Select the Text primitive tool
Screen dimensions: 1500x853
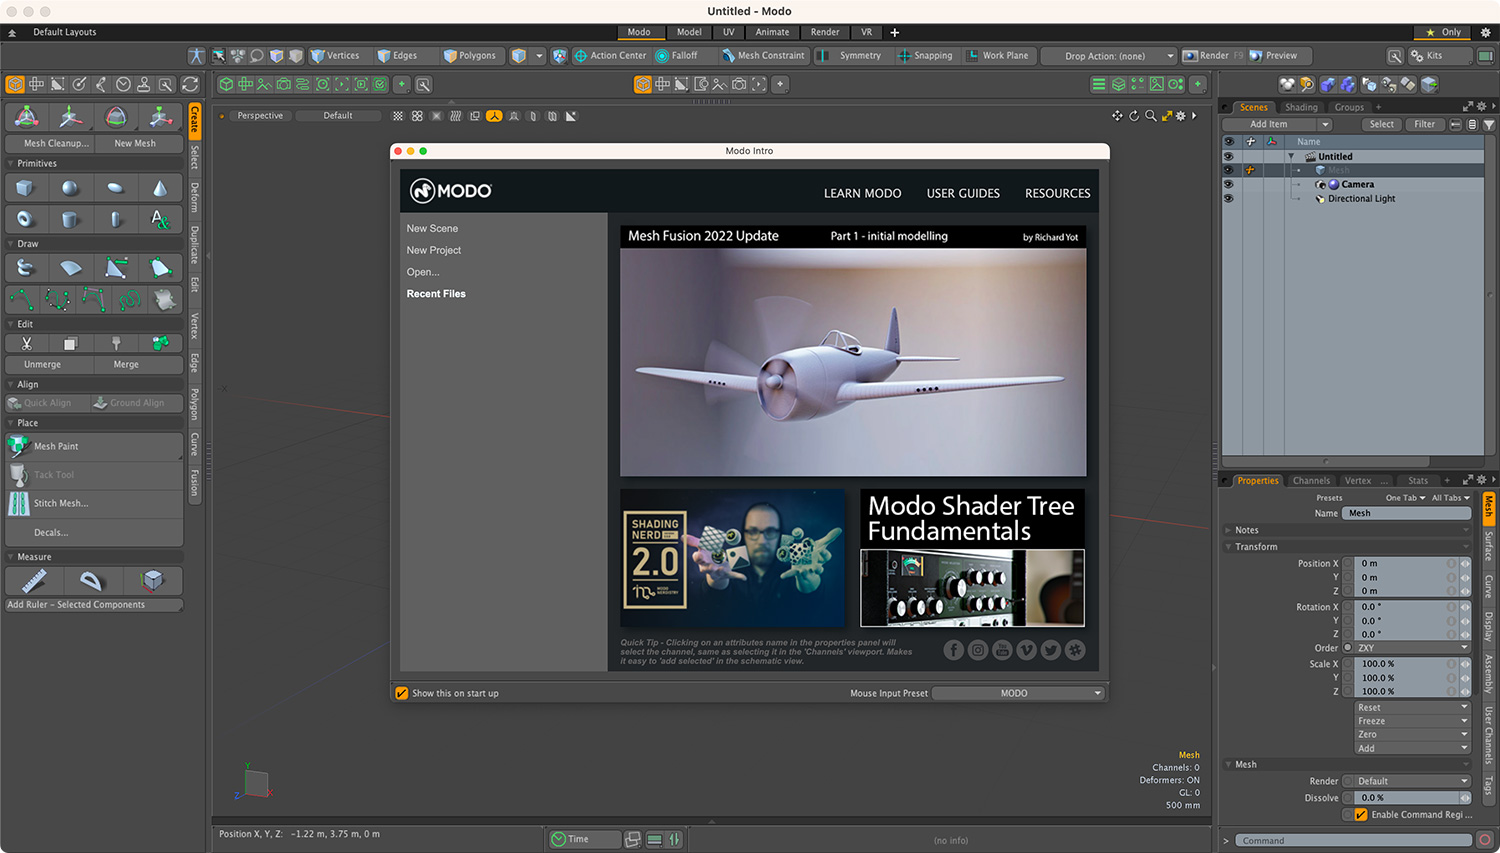coord(160,218)
